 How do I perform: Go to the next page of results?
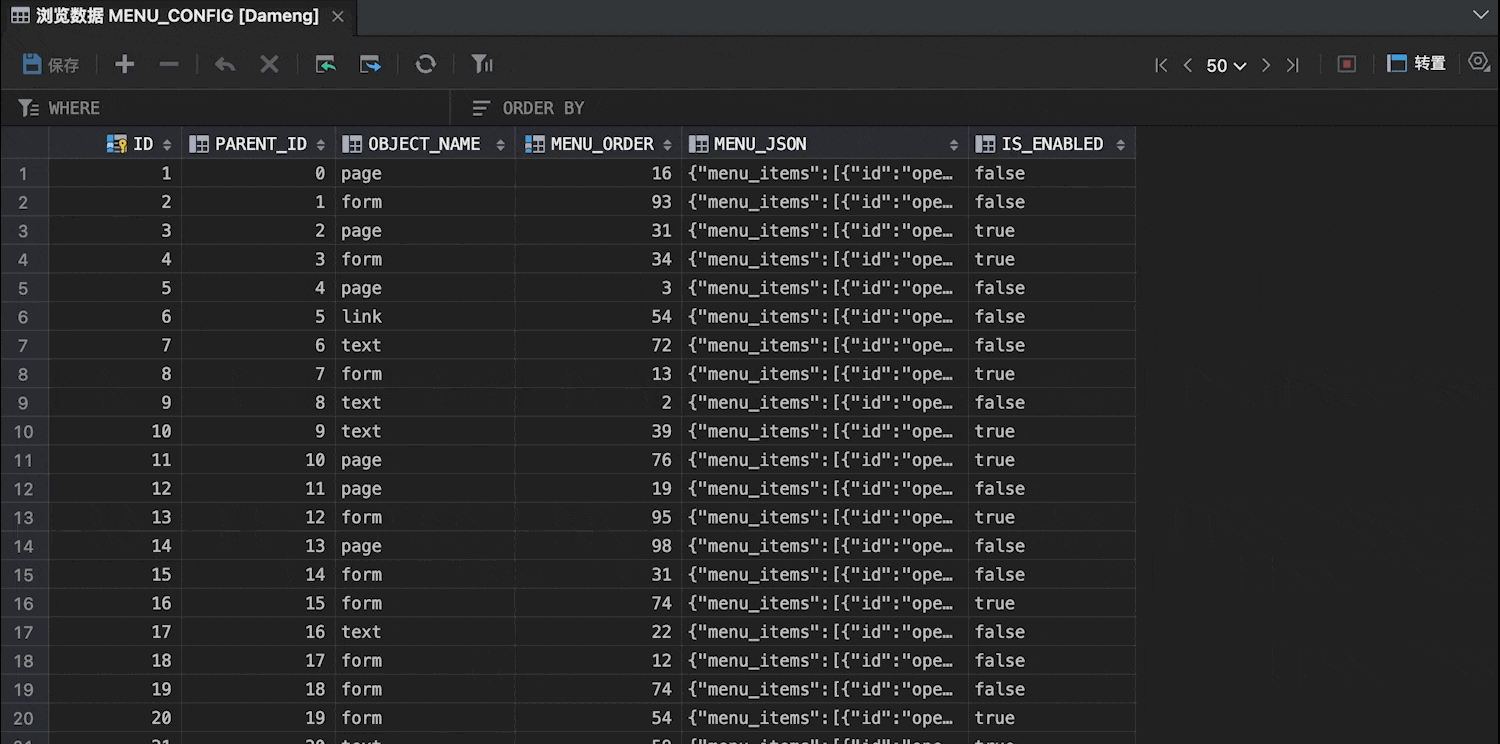(1266, 65)
